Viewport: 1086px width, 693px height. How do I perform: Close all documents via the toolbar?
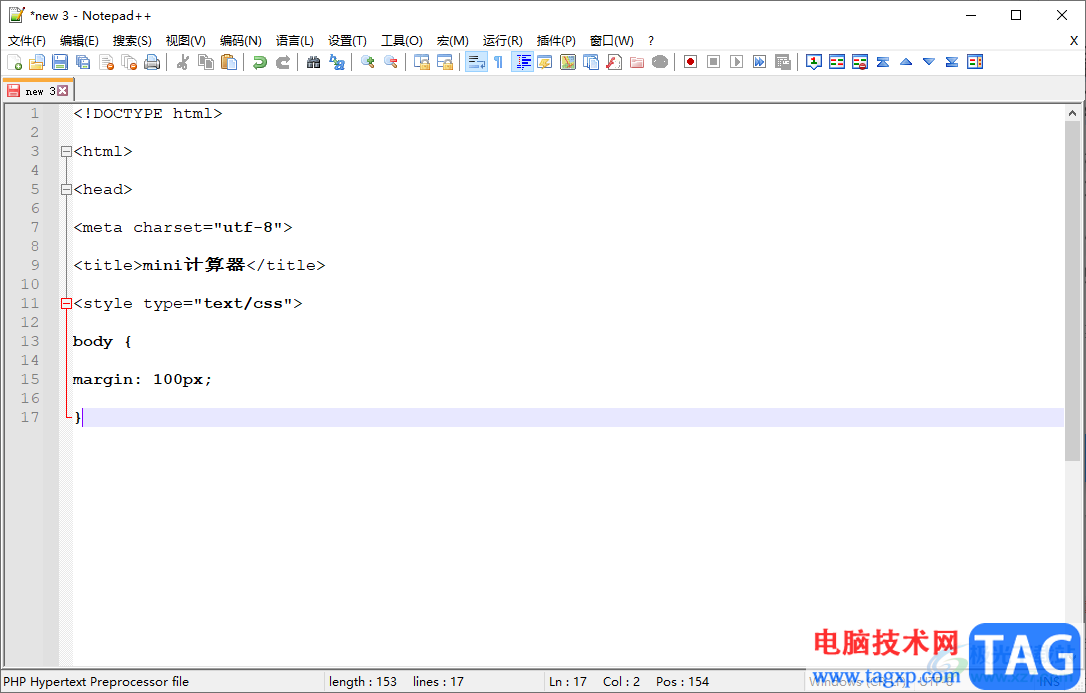coord(129,62)
